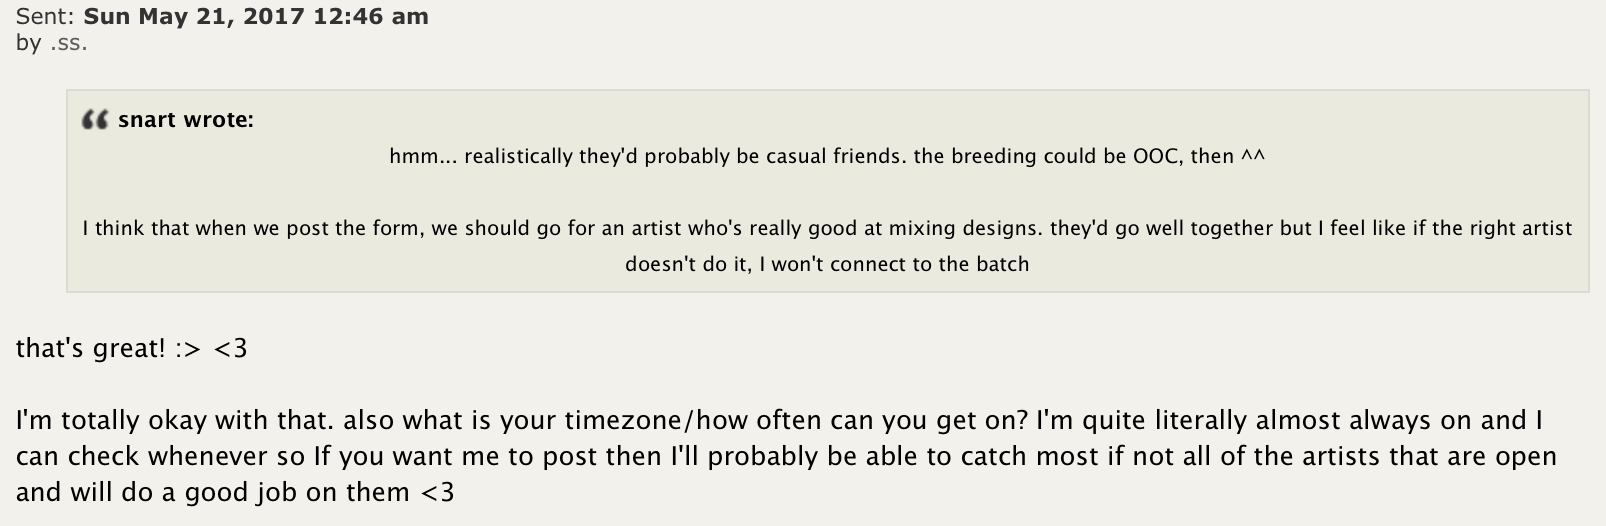Click the quoted line 'I think that when we post'
The width and height of the screenshot is (1606, 526).
coord(827,229)
